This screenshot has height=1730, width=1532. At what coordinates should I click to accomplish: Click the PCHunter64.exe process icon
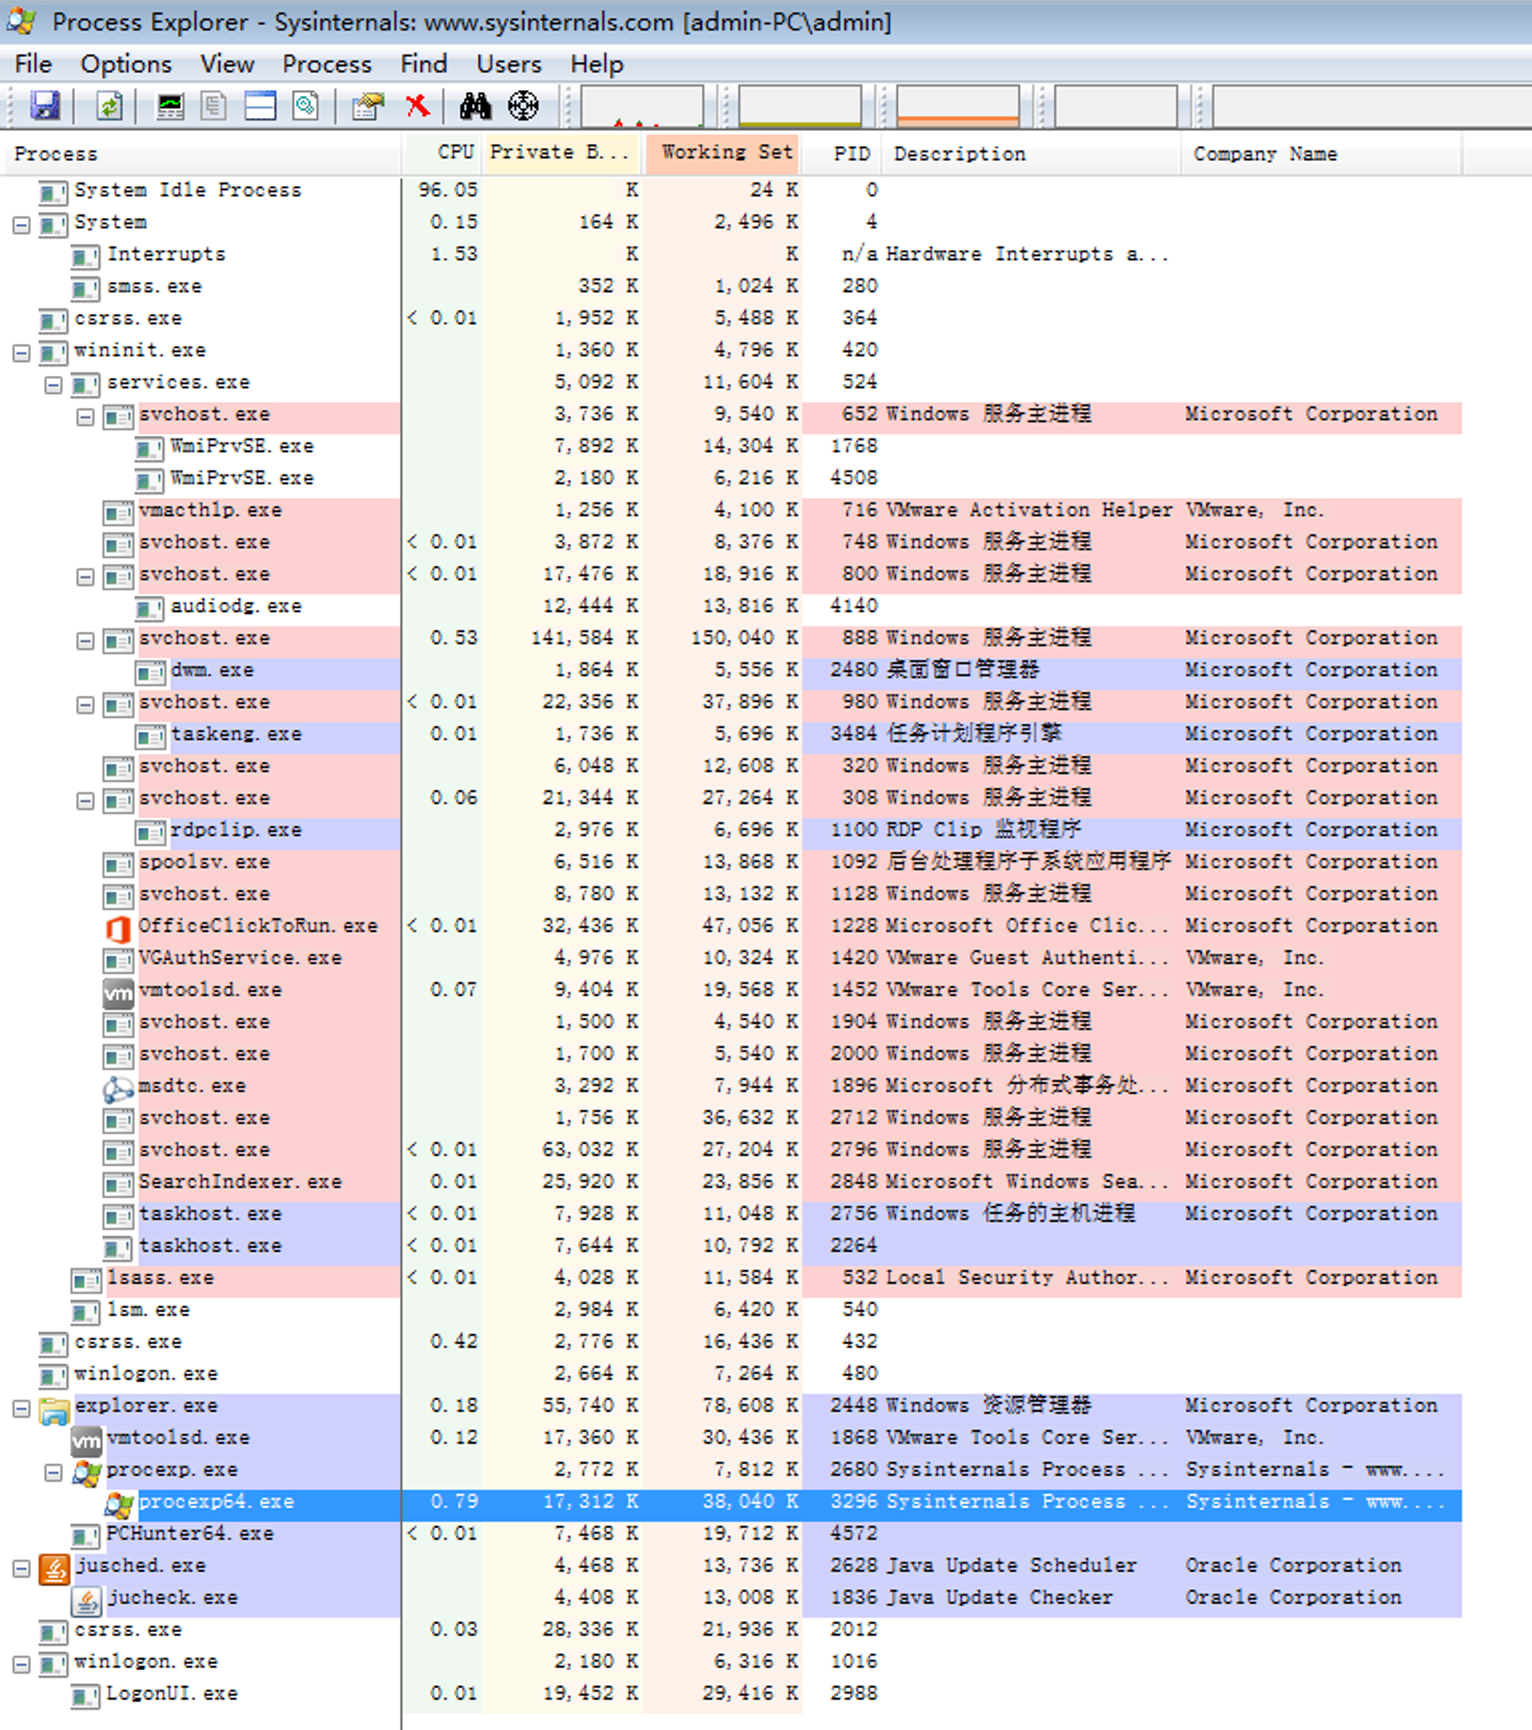coord(86,1536)
